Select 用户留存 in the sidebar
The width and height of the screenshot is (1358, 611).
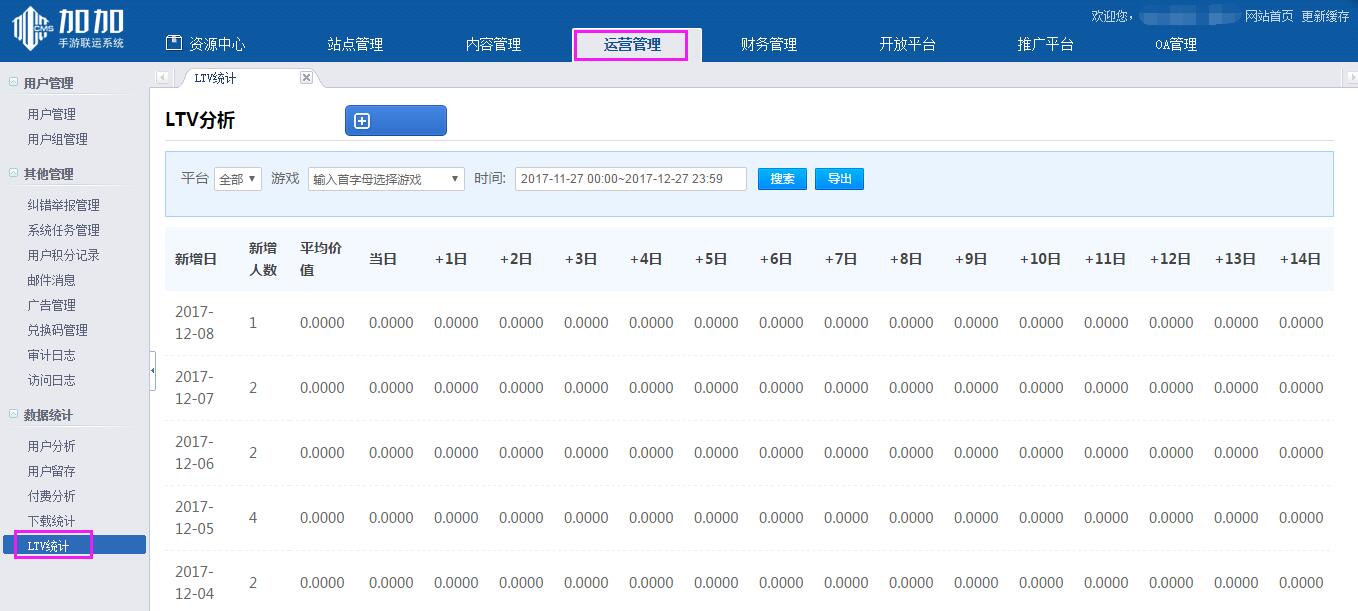(51, 471)
